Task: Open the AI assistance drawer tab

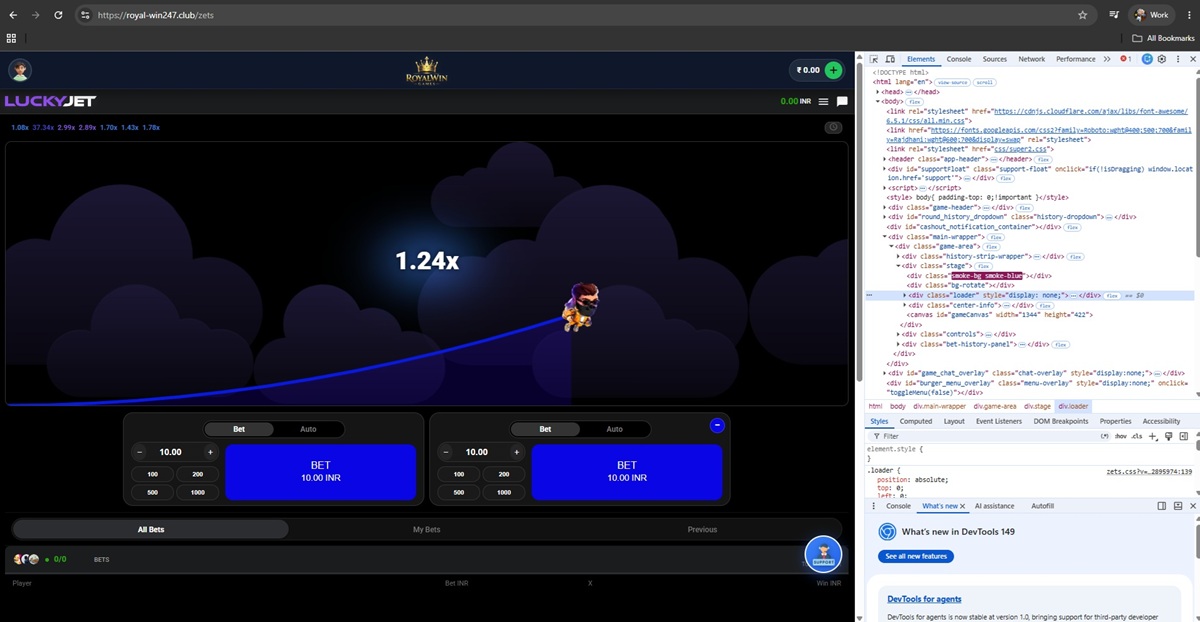Action: 995,506
